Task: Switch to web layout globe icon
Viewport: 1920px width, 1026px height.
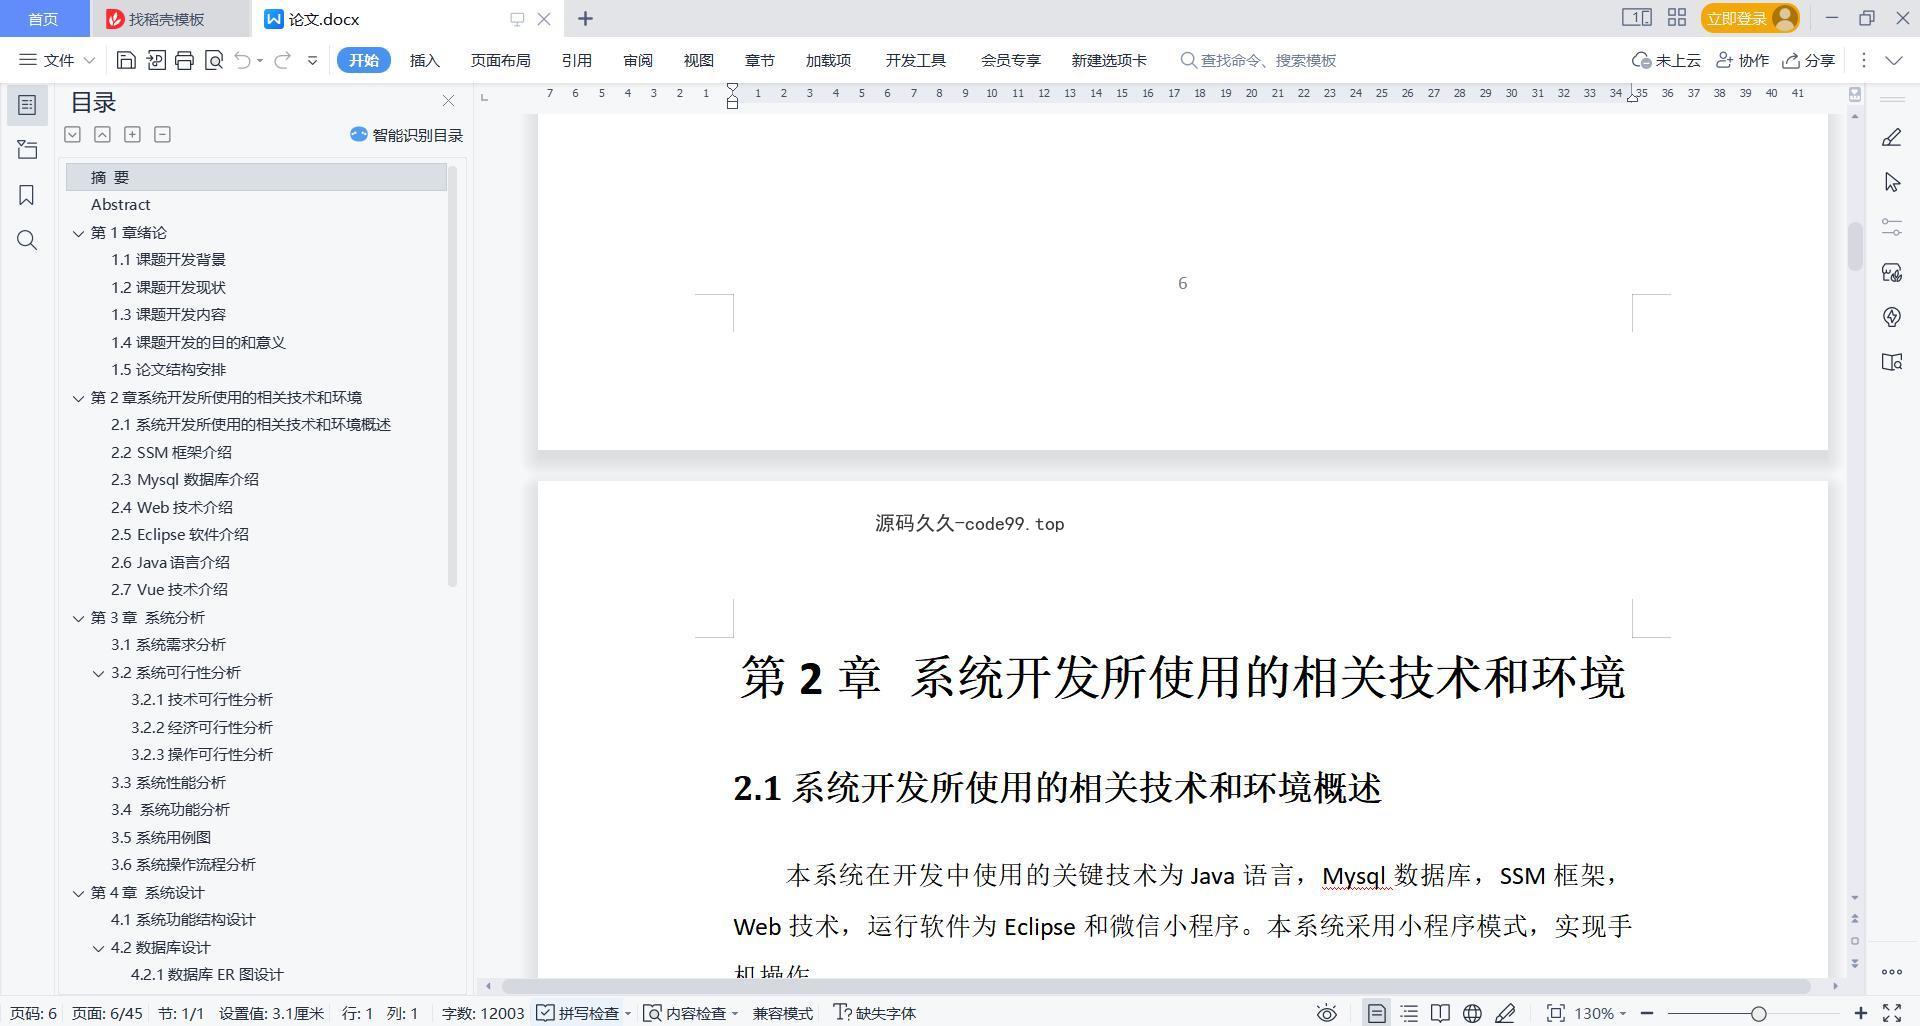Action: (x=1472, y=1013)
